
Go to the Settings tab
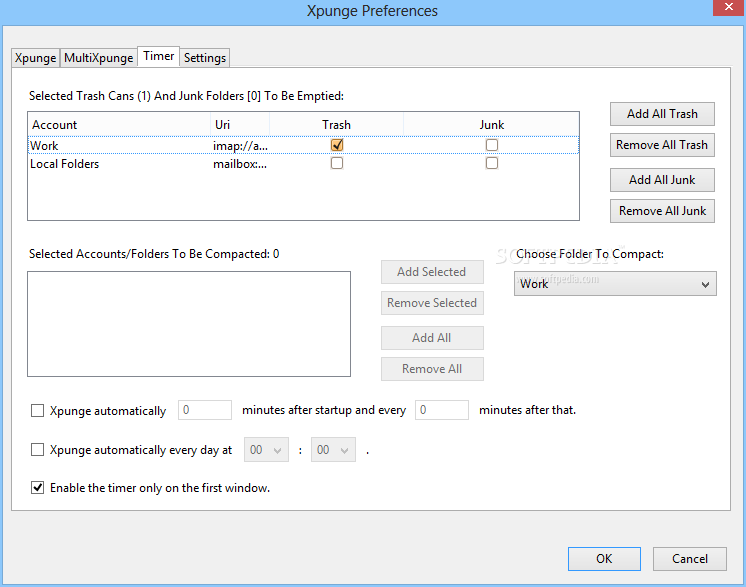[205, 58]
